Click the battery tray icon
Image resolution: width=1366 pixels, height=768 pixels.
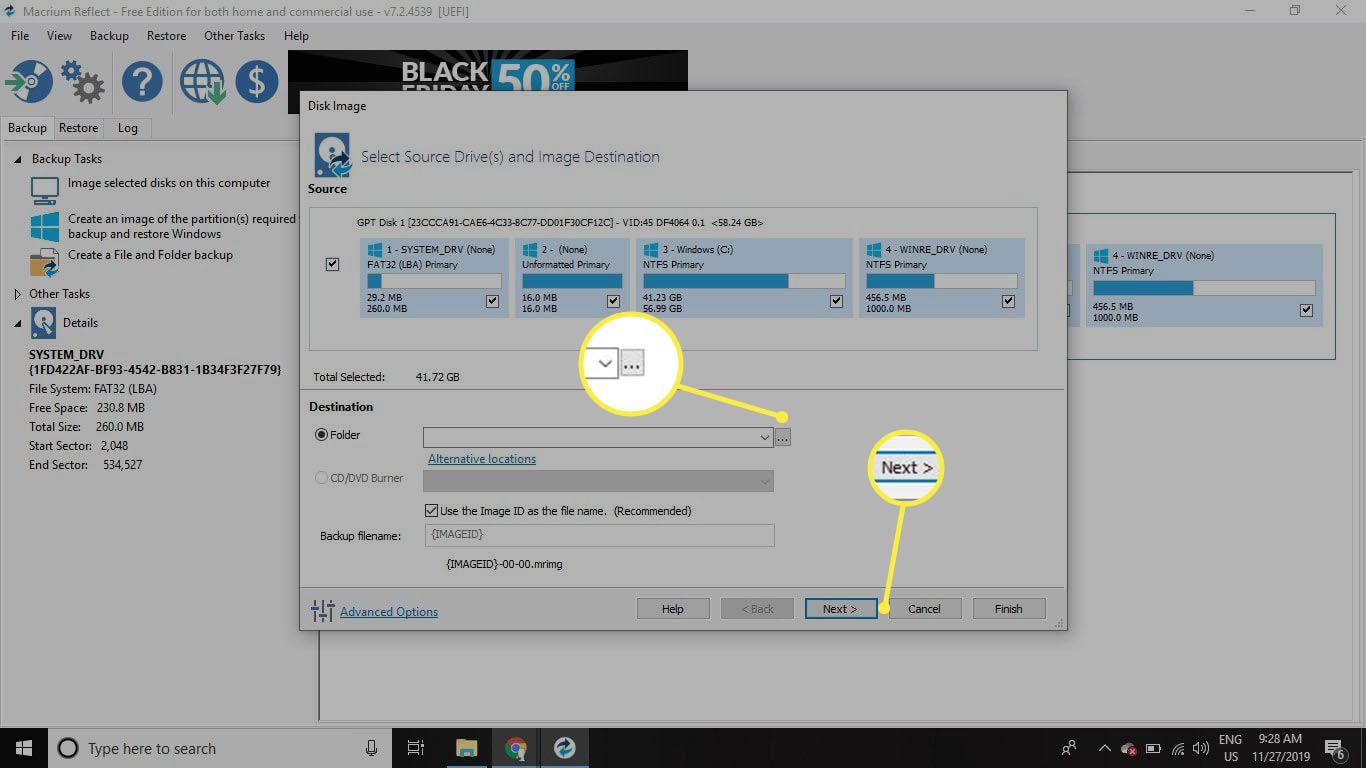[x=1153, y=748]
